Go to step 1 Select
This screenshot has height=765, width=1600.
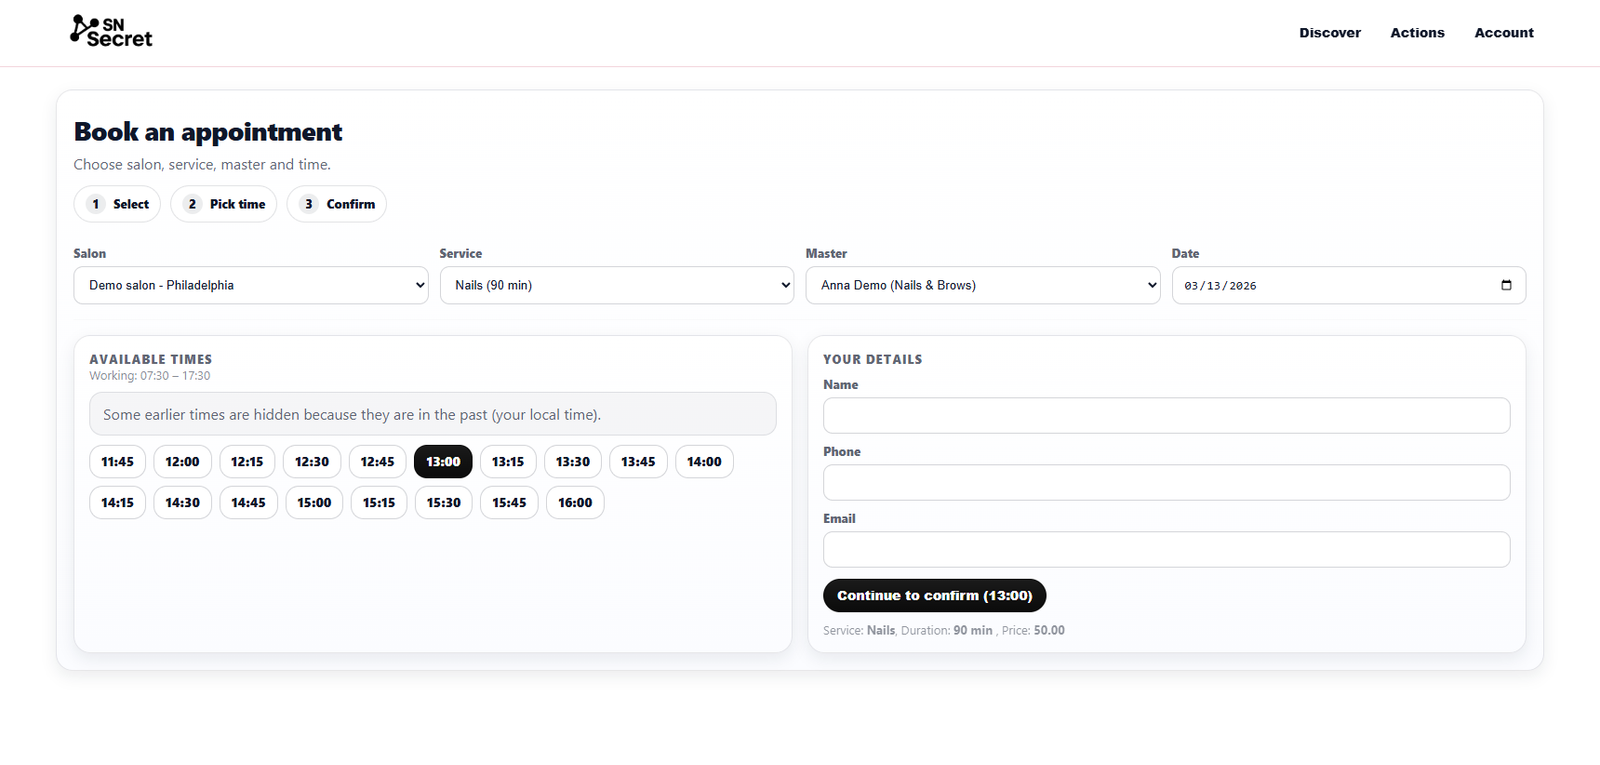[117, 204]
